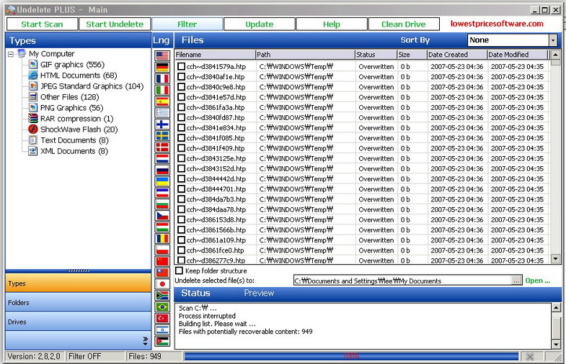Pick the Romanian flag language

pos(162,238)
